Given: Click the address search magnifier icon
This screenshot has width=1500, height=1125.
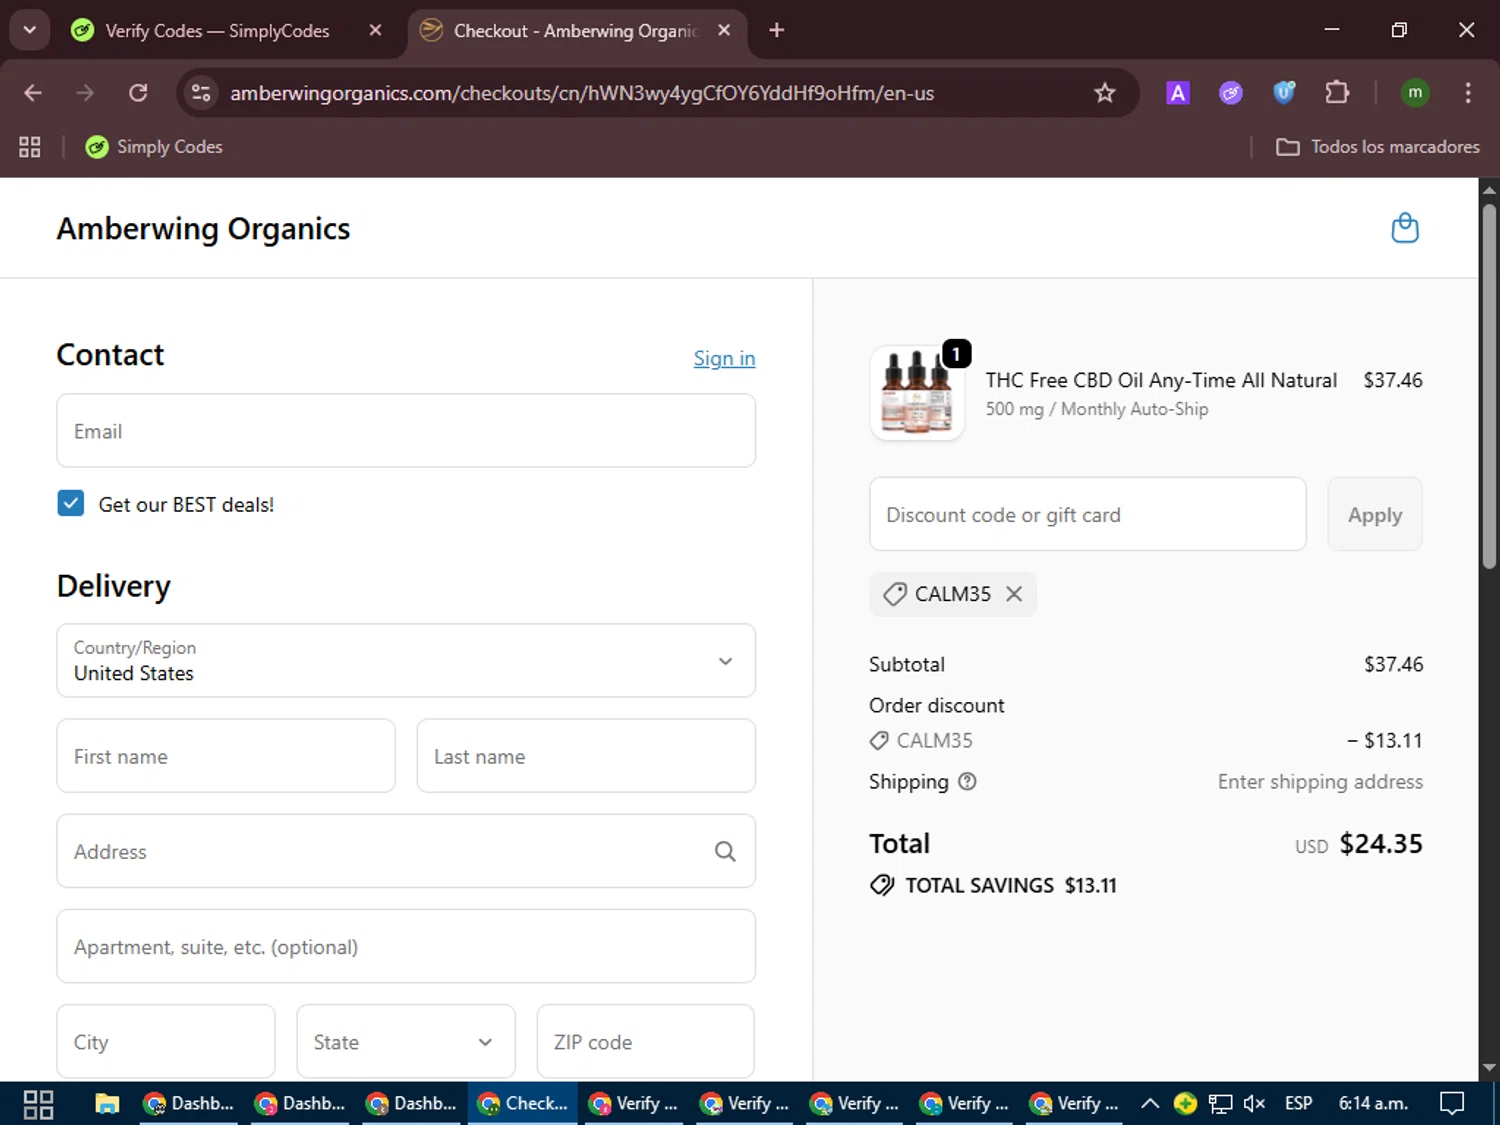Looking at the screenshot, I should coord(725,851).
